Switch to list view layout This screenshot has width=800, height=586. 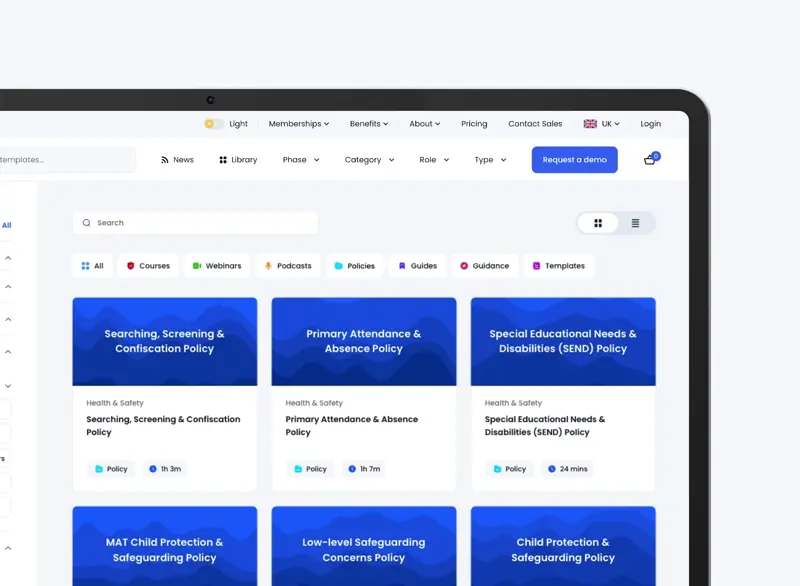point(635,223)
